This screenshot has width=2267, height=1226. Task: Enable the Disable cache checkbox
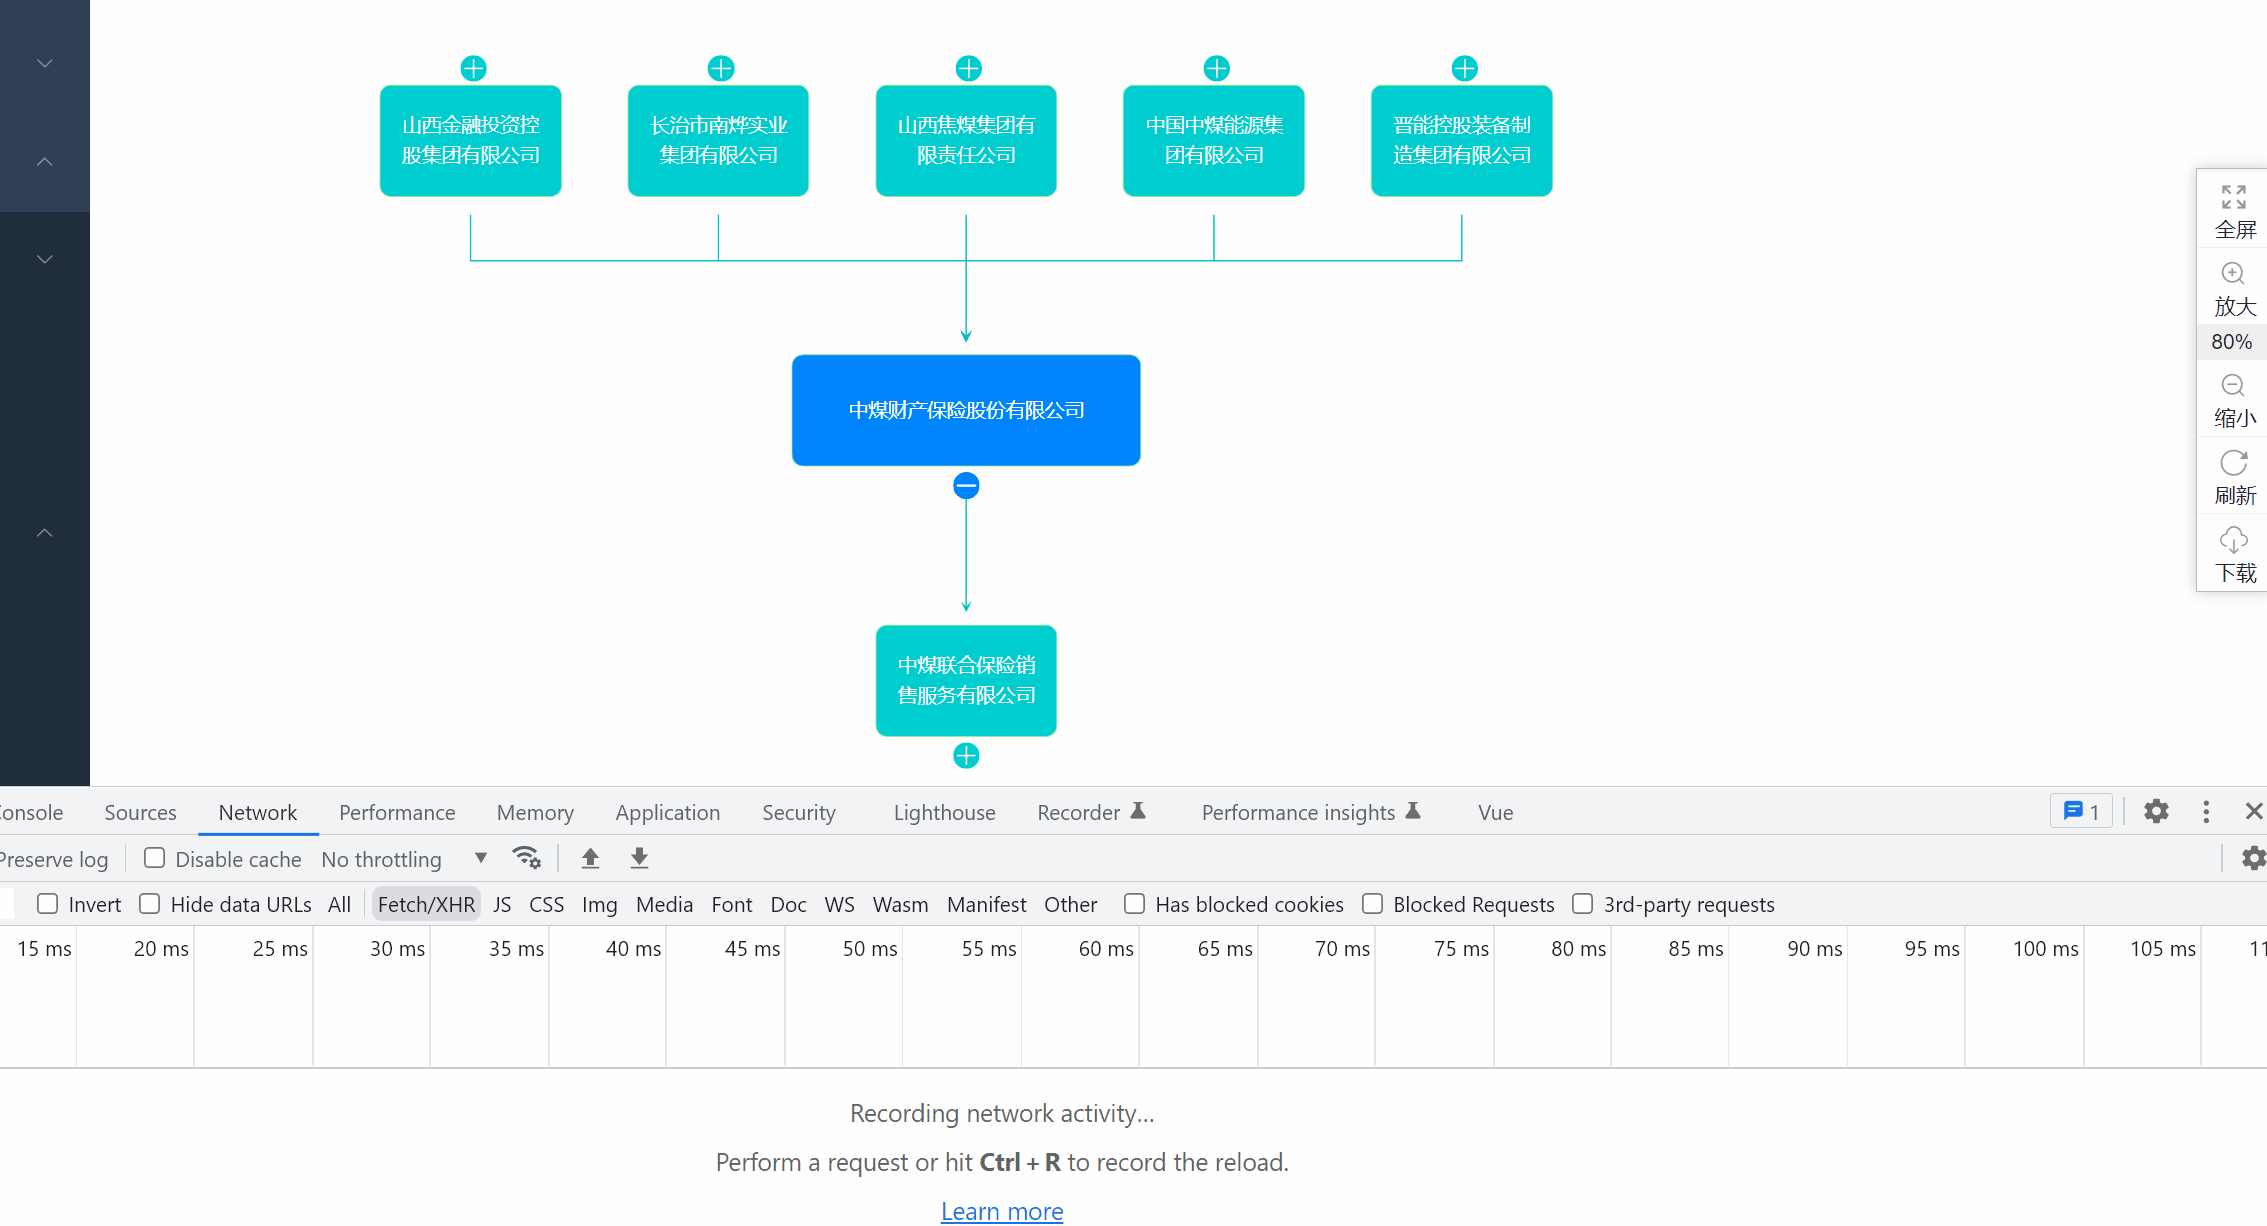tap(154, 858)
